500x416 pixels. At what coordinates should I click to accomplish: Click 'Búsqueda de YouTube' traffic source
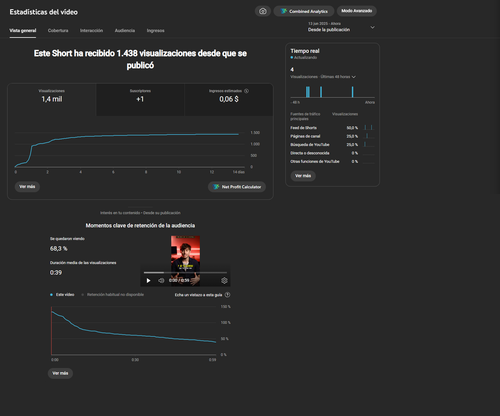pyautogui.click(x=332, y=144)
